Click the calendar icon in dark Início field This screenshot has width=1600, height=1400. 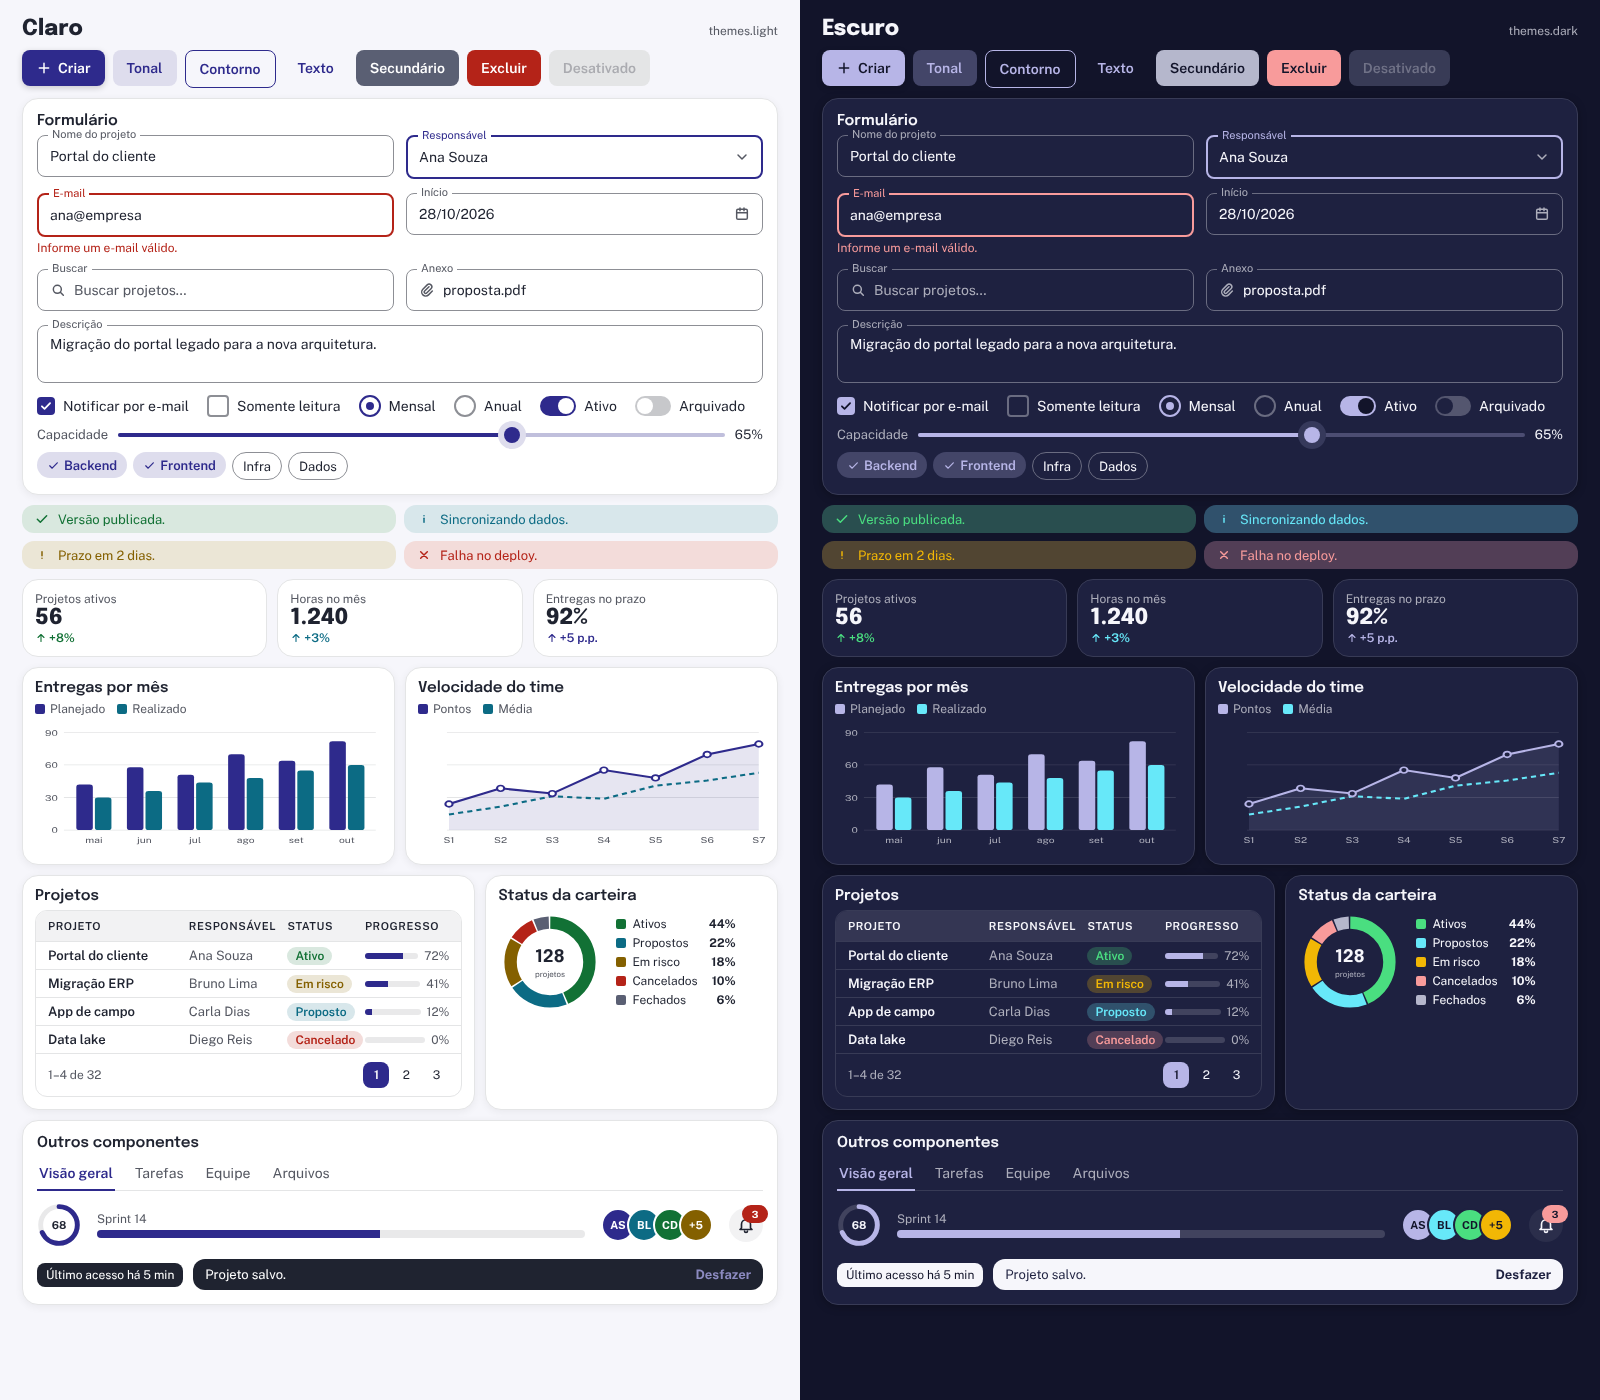[1542, 214]
